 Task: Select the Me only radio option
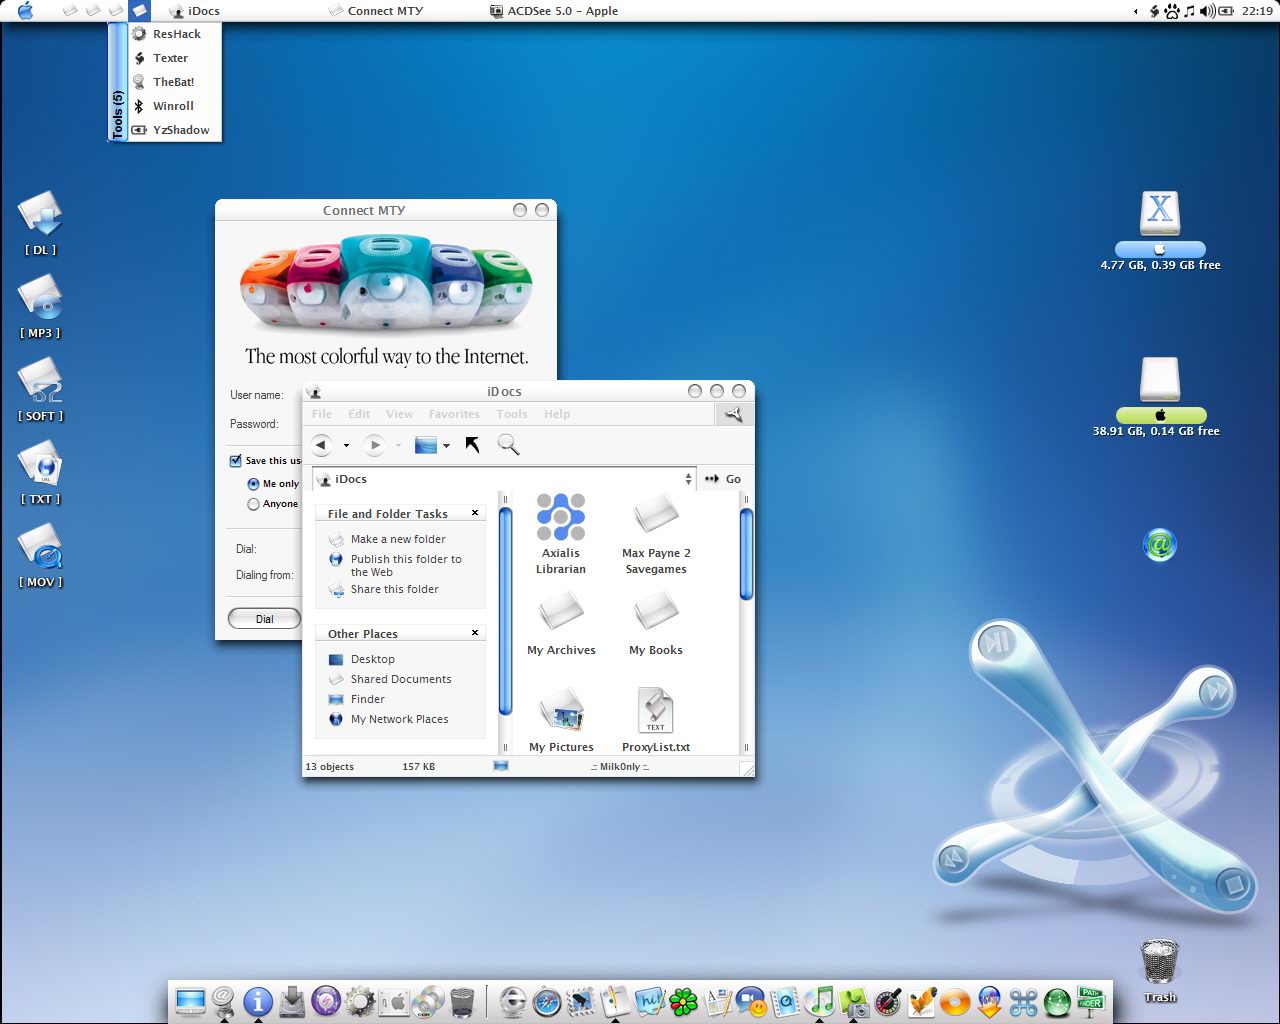(x=253, y=484)
